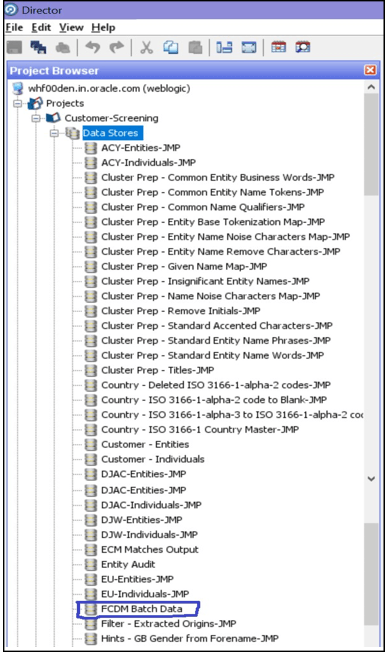
Task: Select Cluster Prep - Common Entity Business Words-JMP
Action: (x=217, y=178)
